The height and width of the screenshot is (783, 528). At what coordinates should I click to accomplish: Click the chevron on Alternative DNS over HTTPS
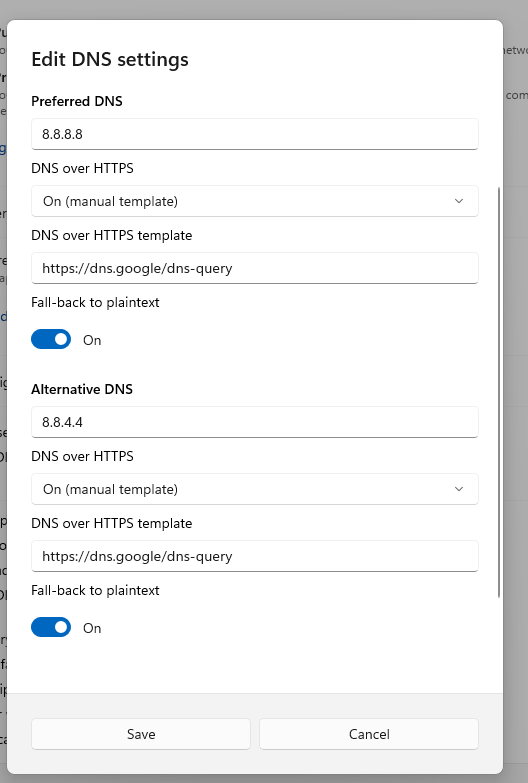coord(459,489)
